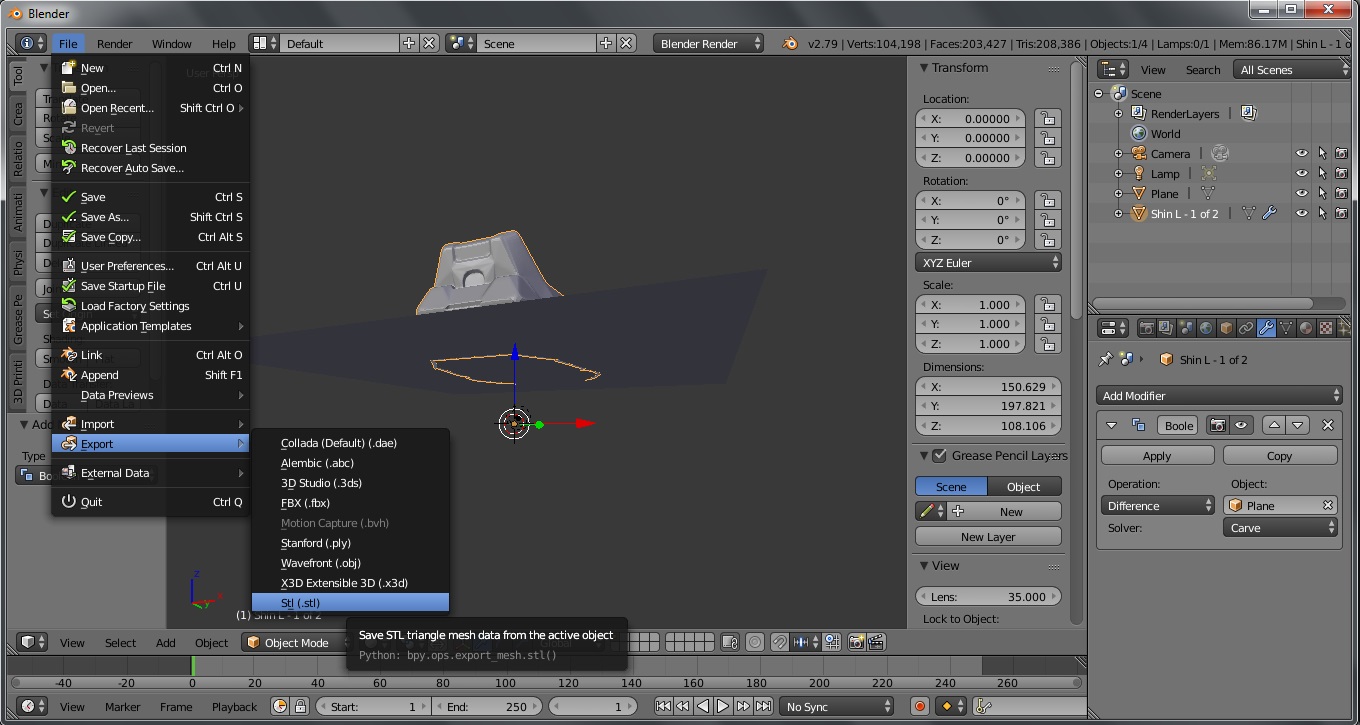Viewport: 1360px width, 725px height.
Task: Open the Render Layers tab in Properties
Action: tap(1167, 328)
